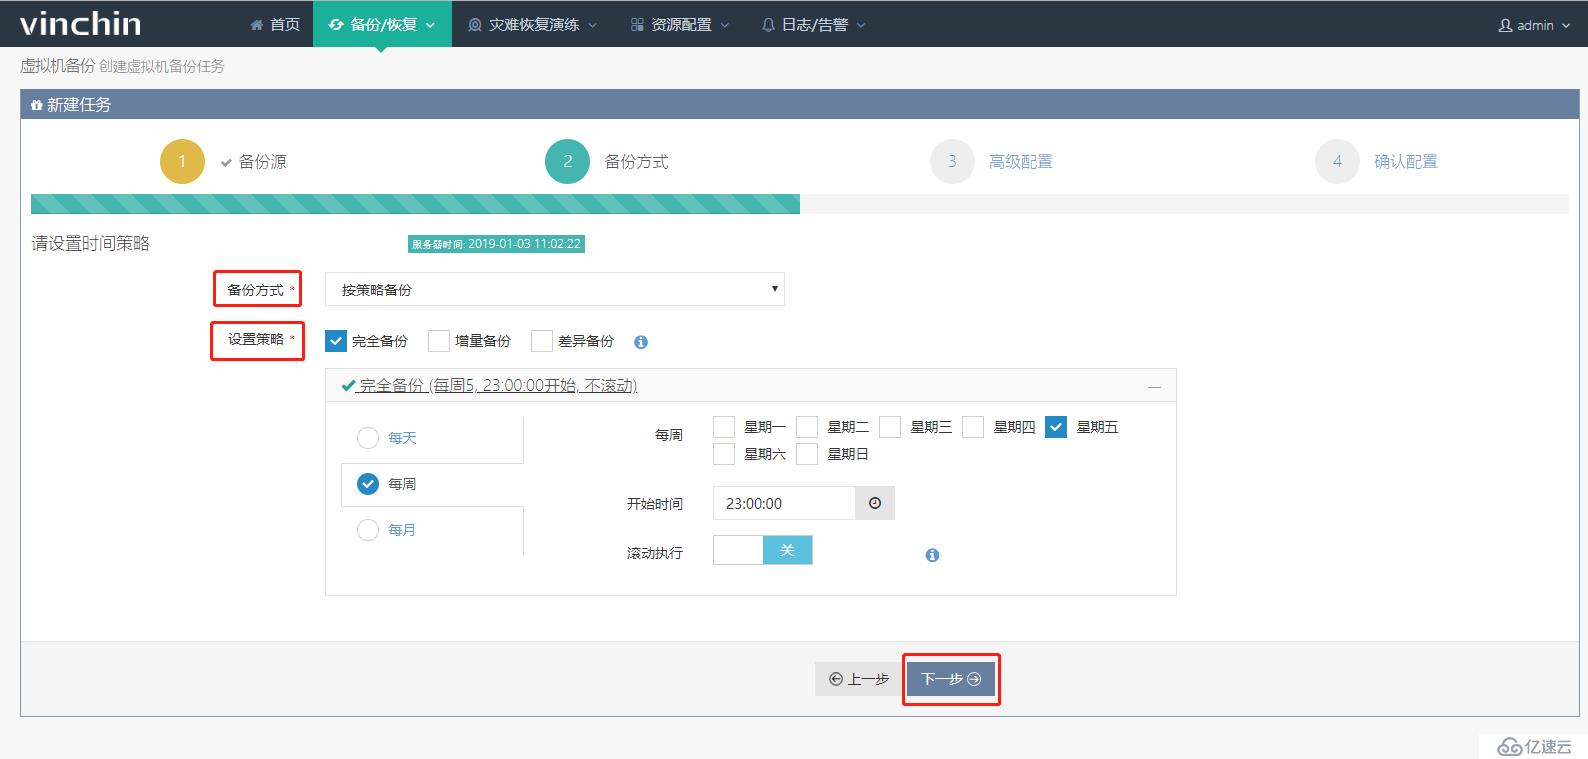Click server time label 2019-01-03
Image resolution: width=1588 pixels, height=759 pixels.
pos(496,244)
